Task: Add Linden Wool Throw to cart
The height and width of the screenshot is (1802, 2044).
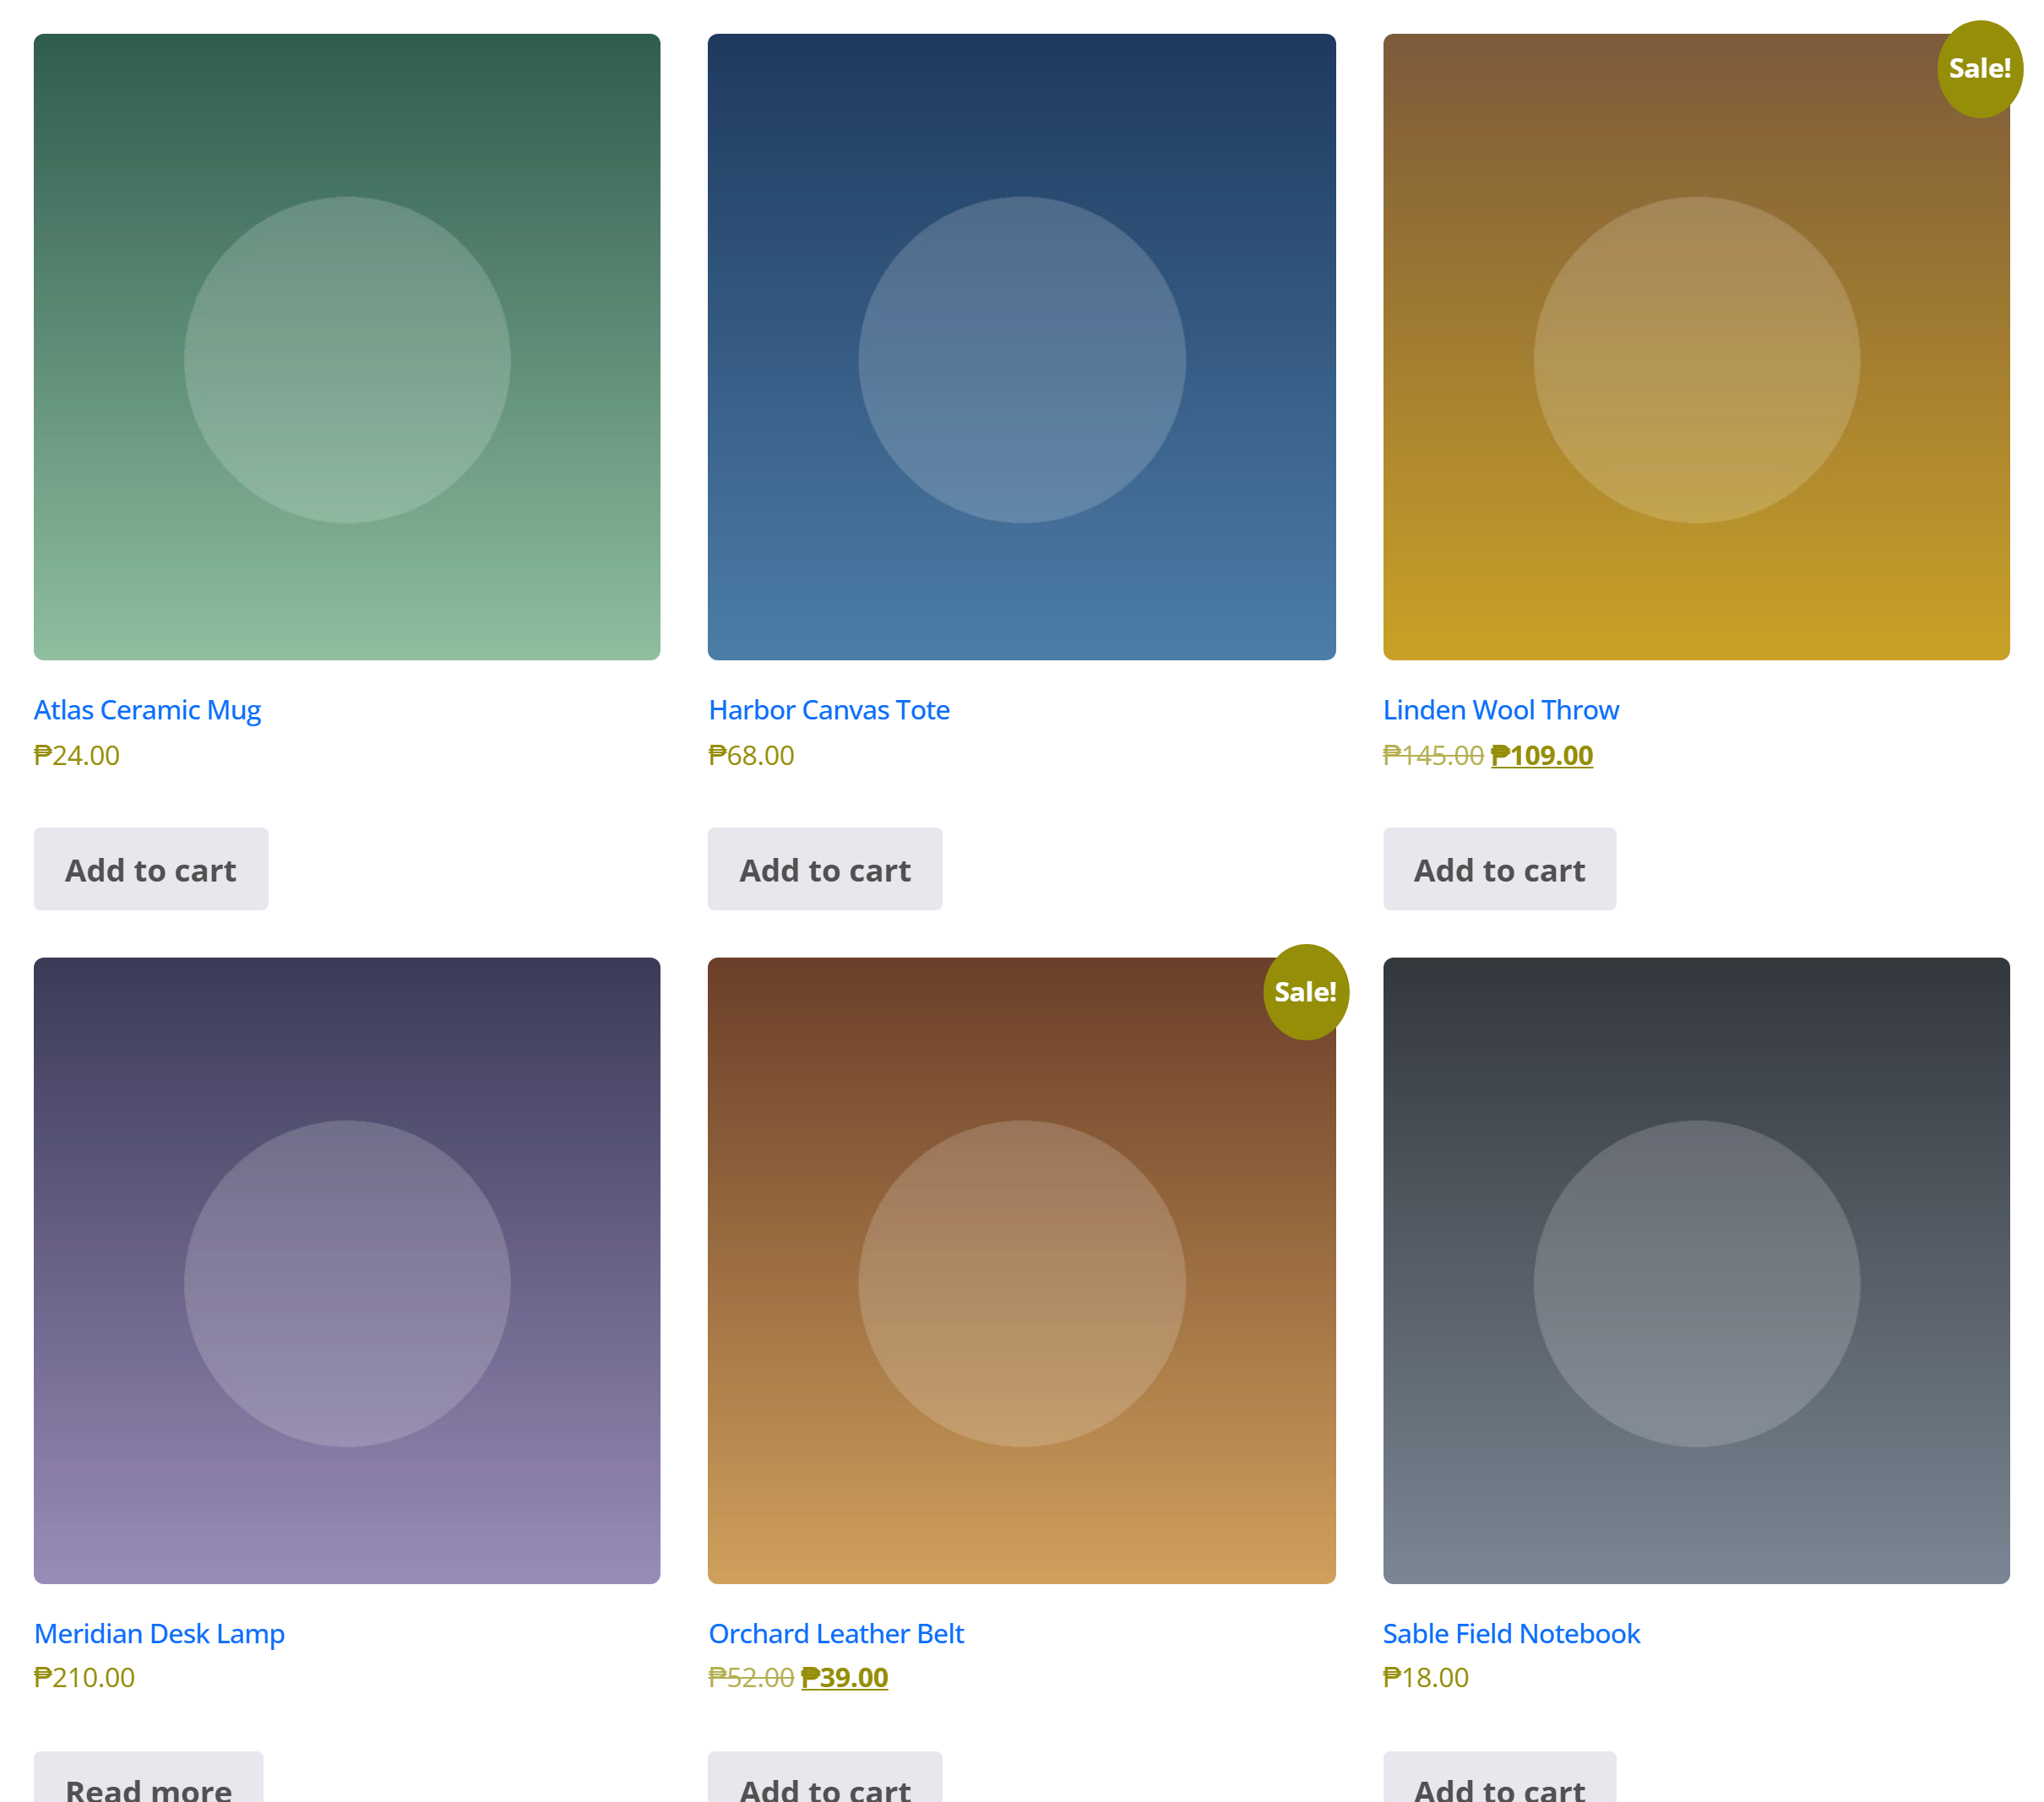Action: point(1499,869)
